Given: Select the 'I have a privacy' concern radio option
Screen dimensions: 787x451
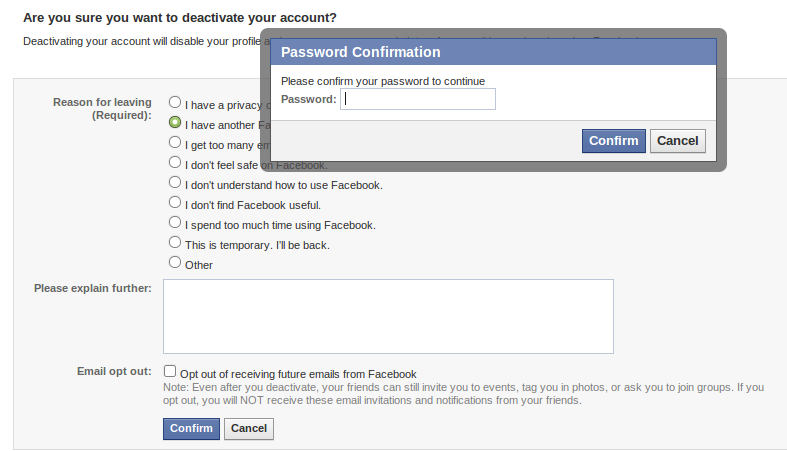Looking at the screenshot, I should pos(175,102).
